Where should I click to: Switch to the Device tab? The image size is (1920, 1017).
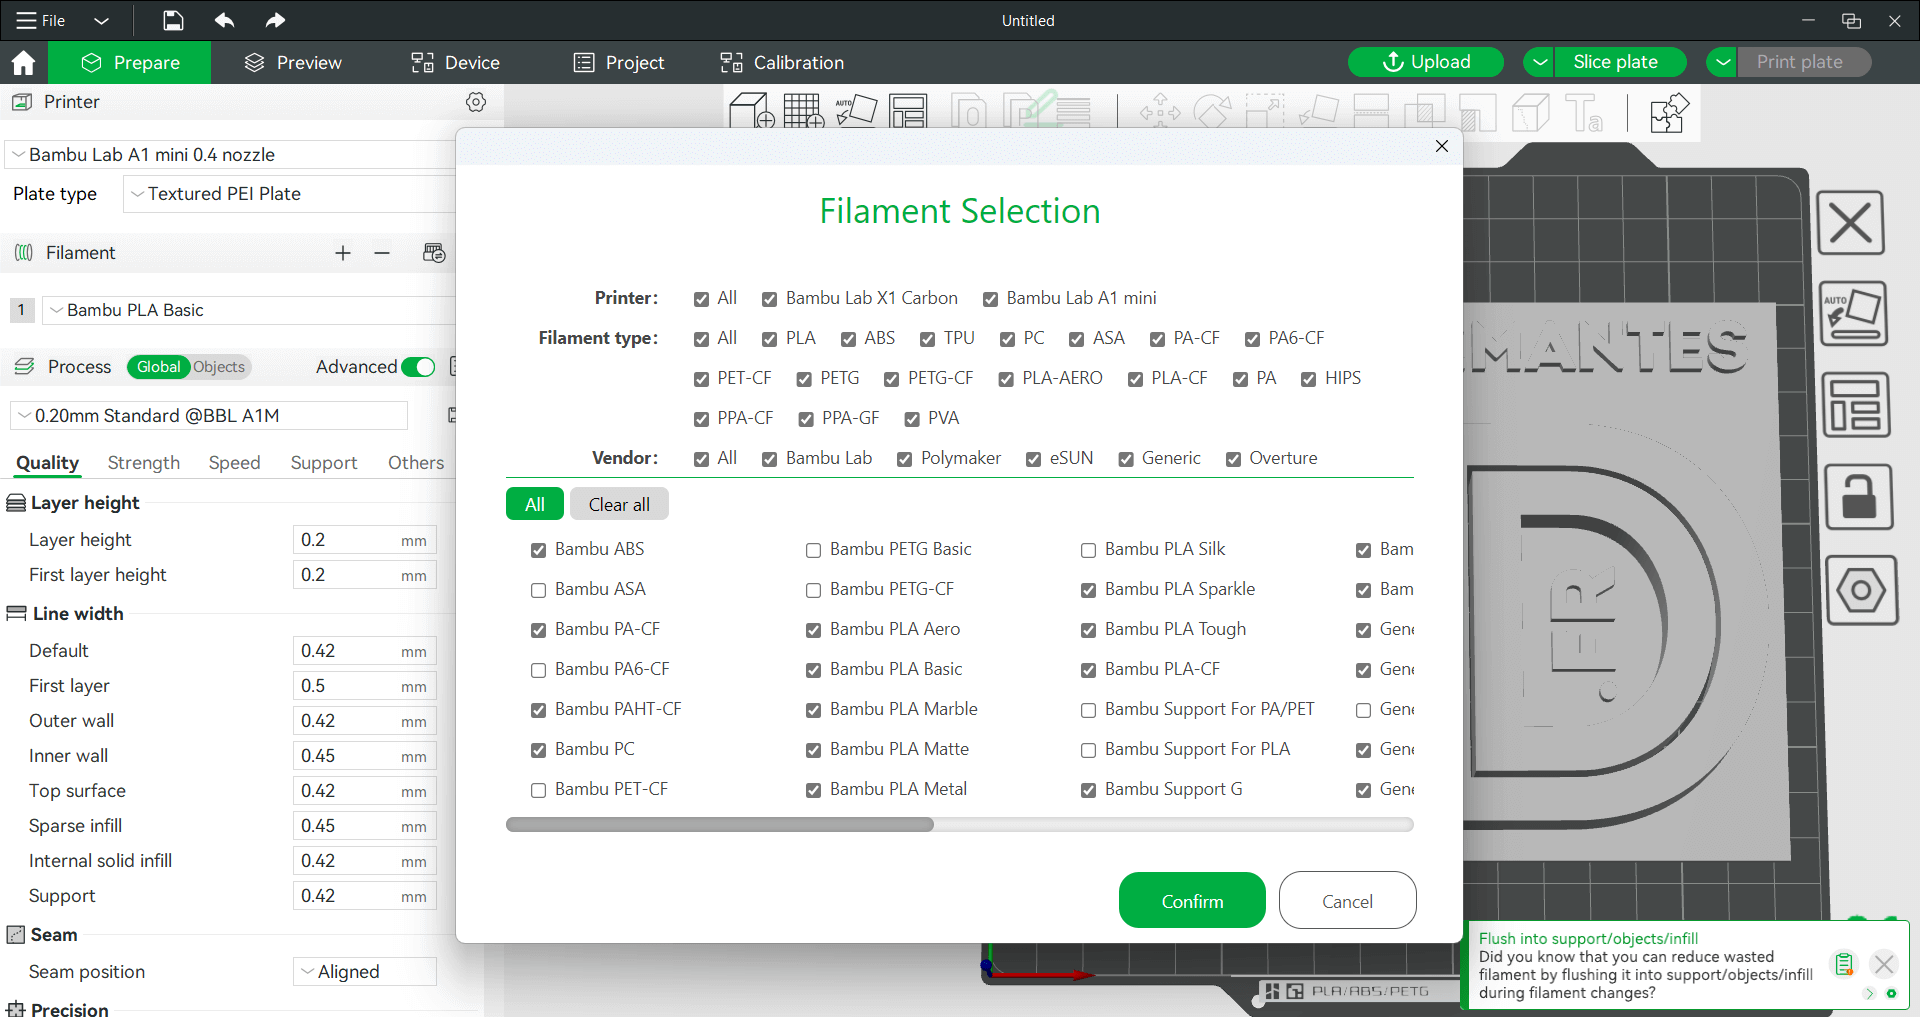(455, 62)
